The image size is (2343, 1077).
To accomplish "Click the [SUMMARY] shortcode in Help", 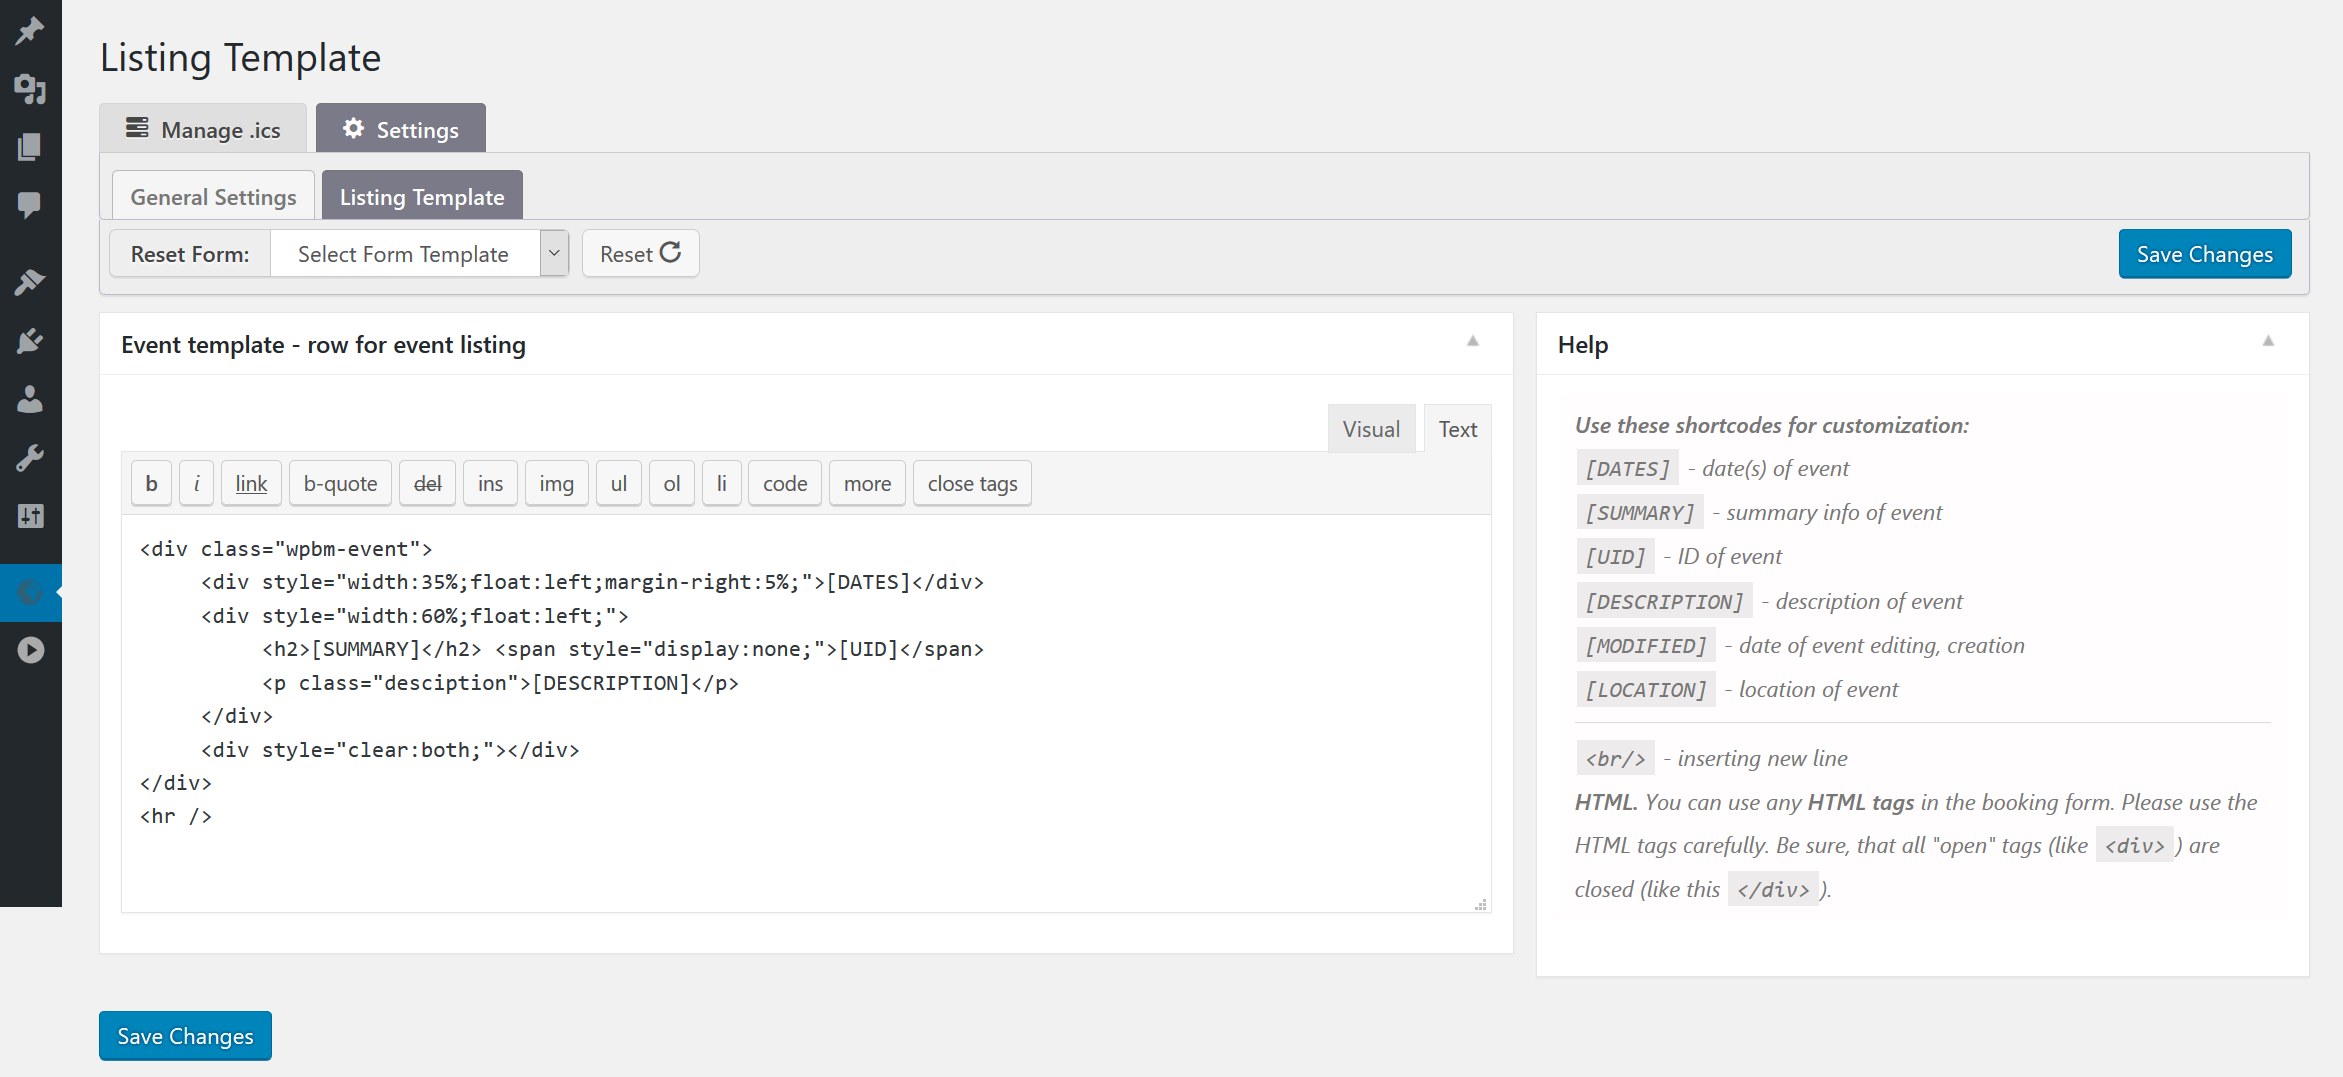I will (x=1640, y=512).
